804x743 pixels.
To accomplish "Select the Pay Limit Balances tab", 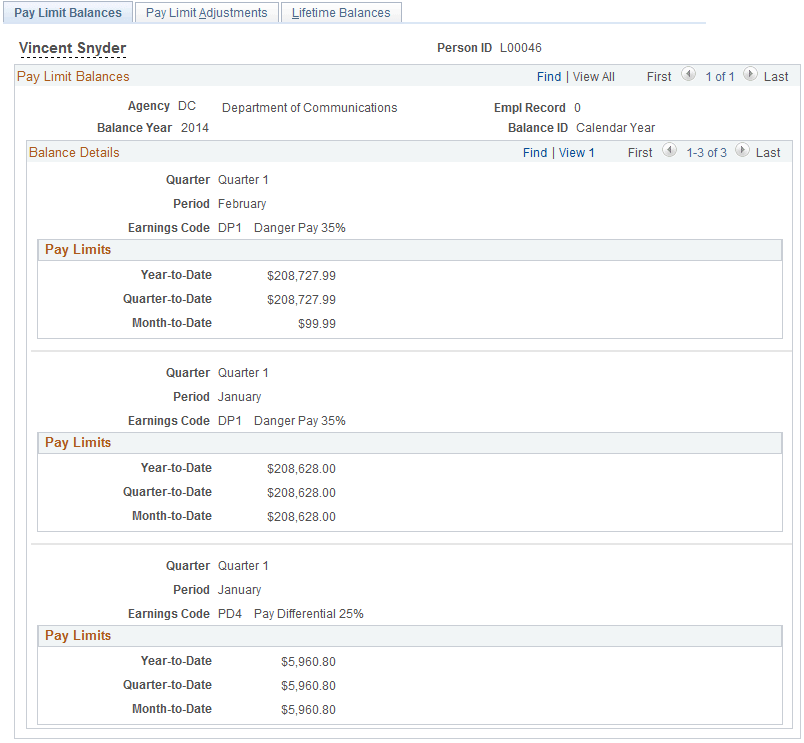I will [67, 12].
